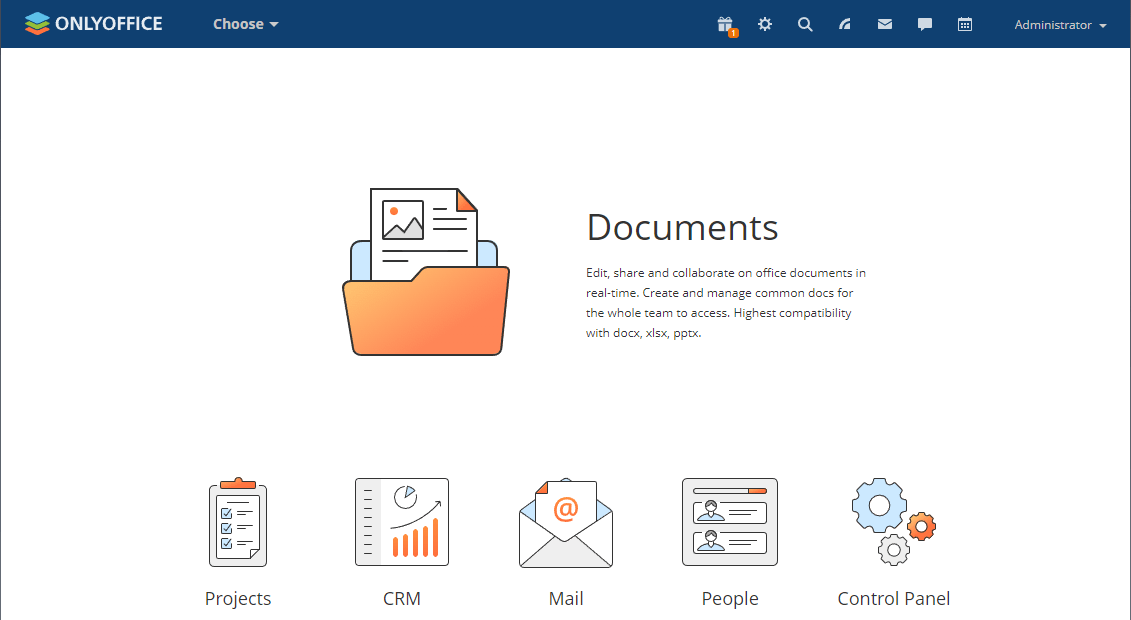Expand the Administrator user menu
Image resolution: width=1131 pixels, height=620 pixels.
1060,25
